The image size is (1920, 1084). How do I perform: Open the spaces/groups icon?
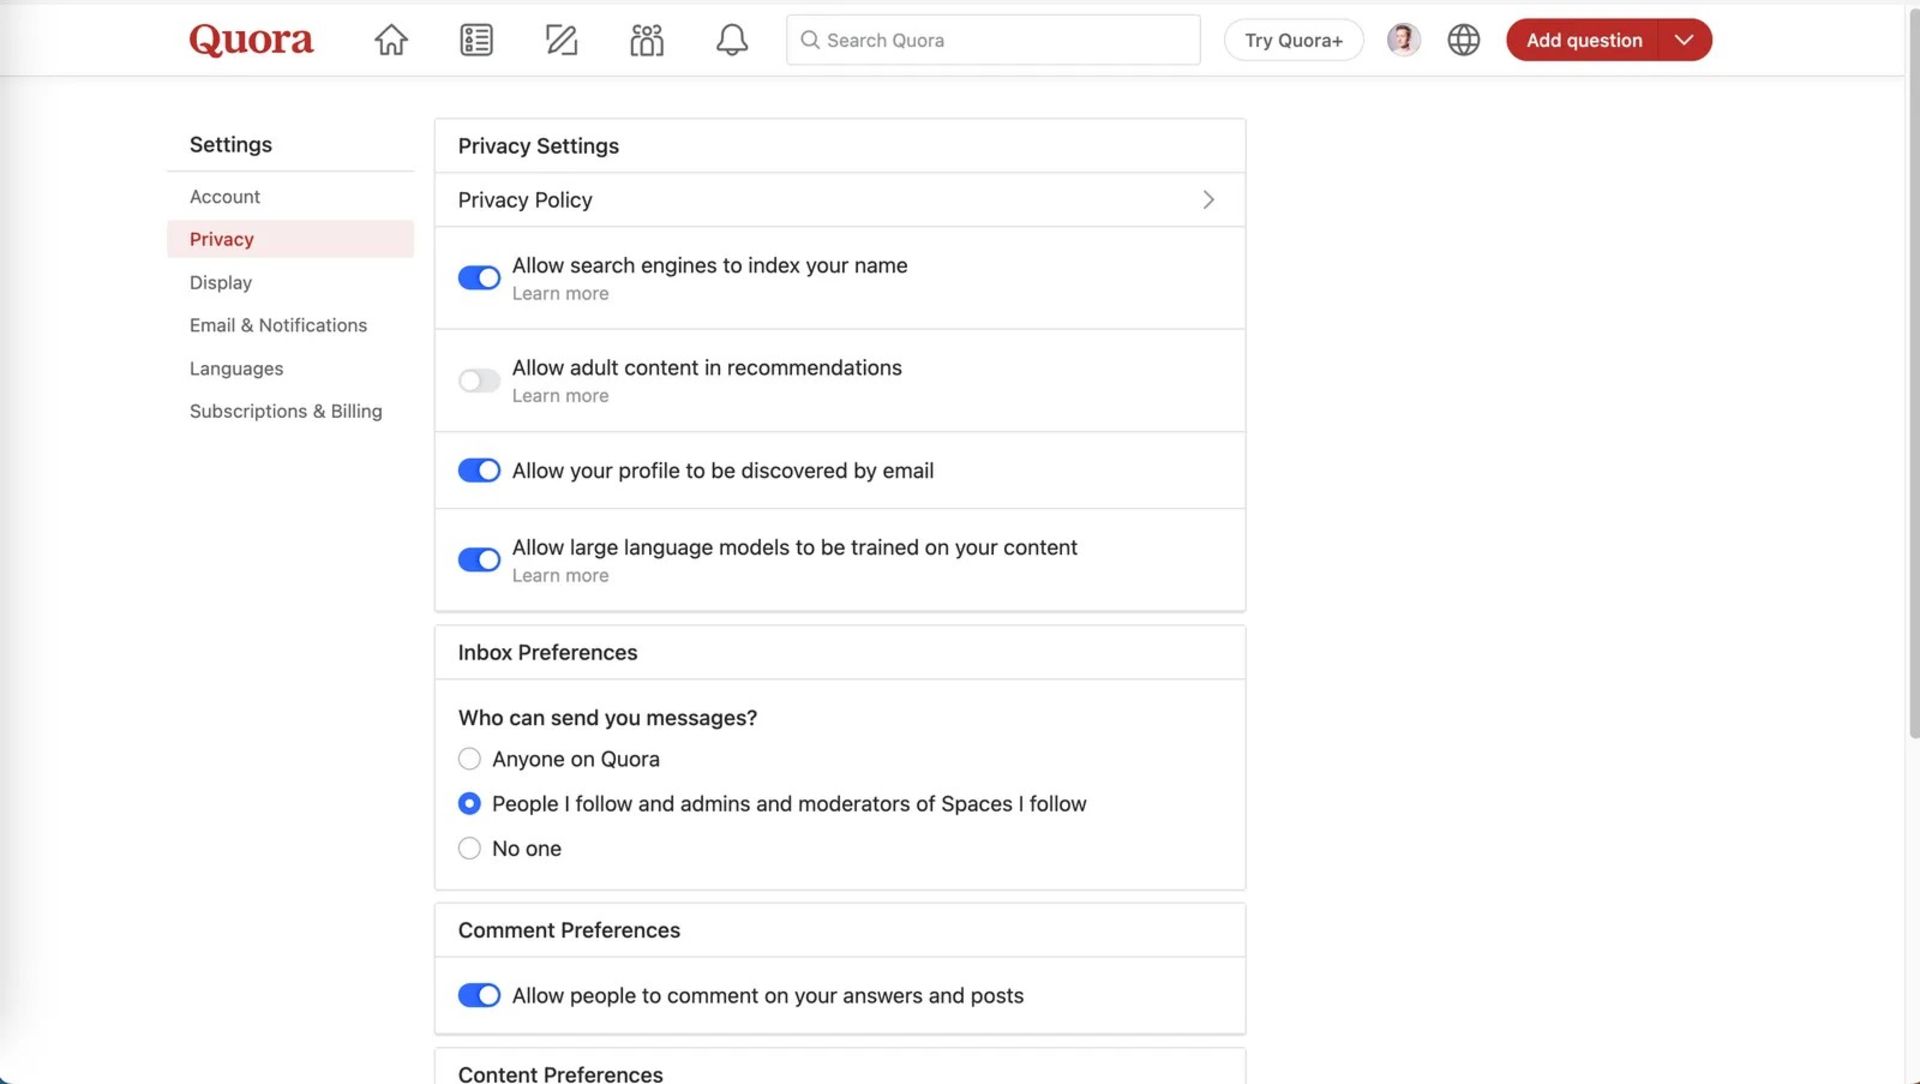[x=646, y=40]
